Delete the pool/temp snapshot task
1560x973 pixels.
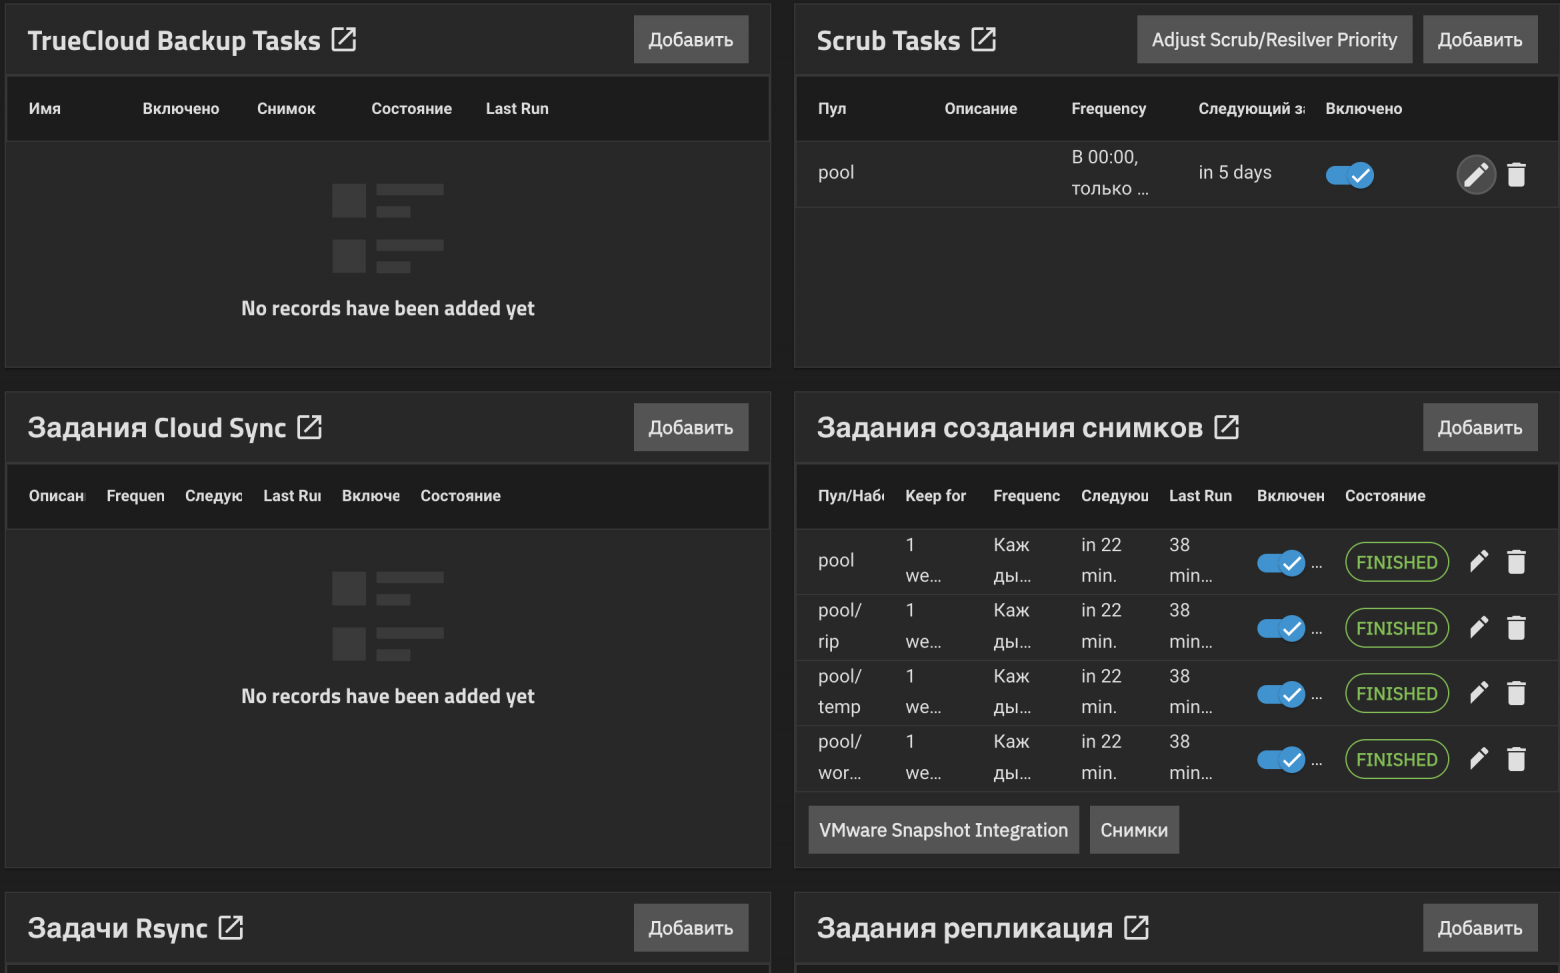1516,693
